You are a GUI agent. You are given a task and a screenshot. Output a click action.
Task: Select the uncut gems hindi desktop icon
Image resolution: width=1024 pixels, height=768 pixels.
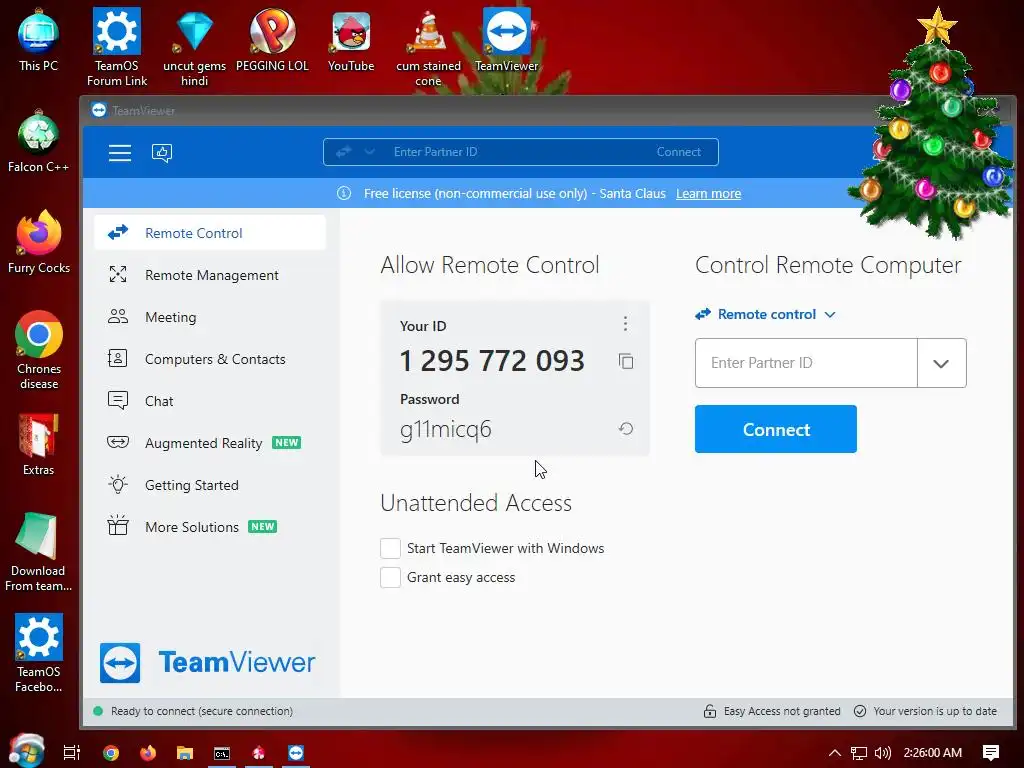tap(195, 47)
